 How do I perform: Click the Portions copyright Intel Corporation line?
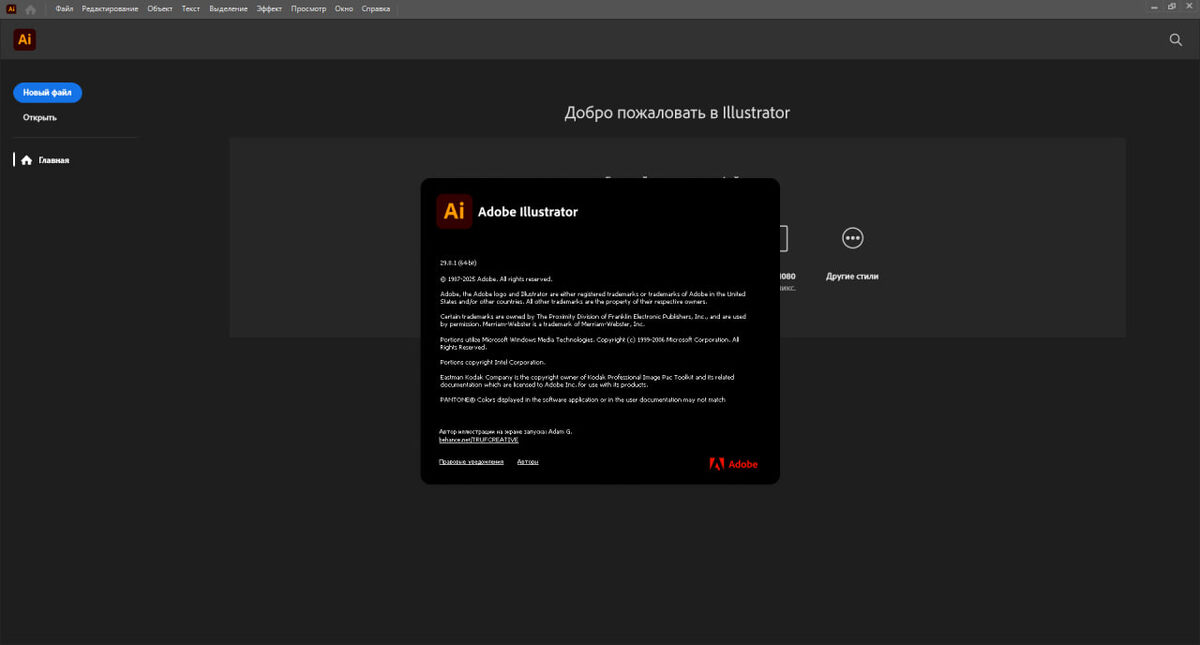pyautogui.click(x=494, y=362)
